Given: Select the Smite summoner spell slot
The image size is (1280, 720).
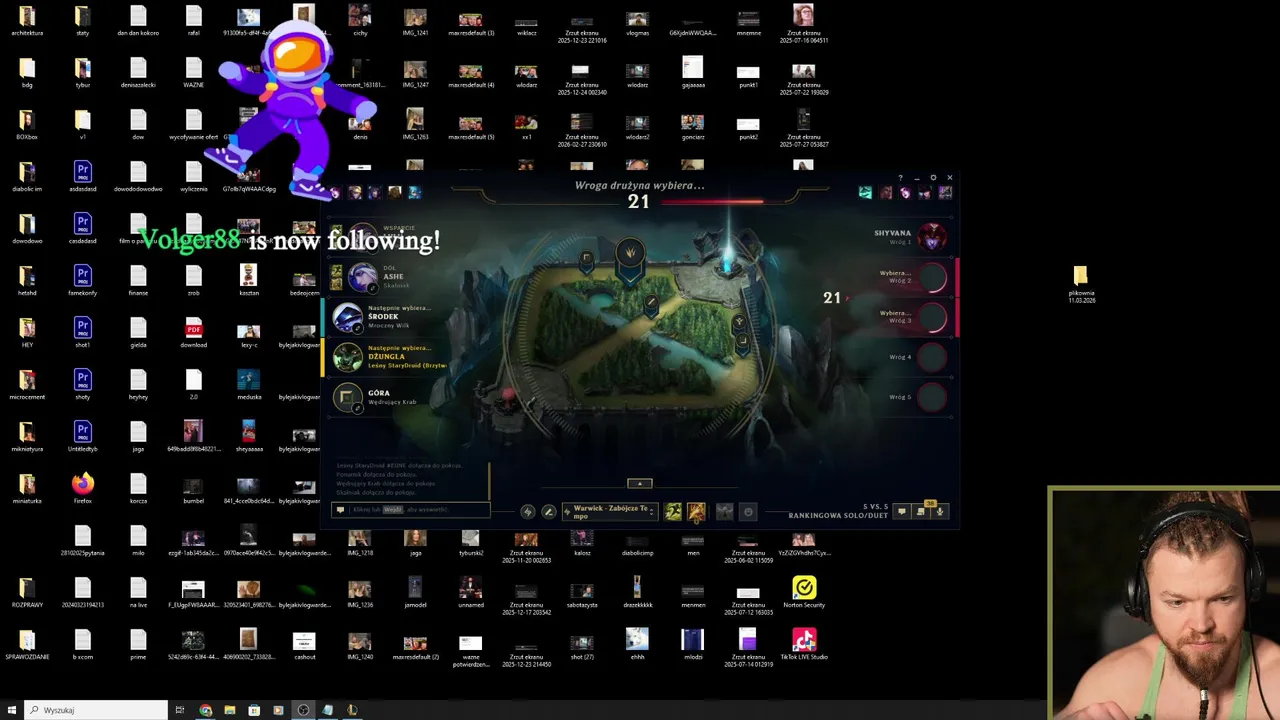Looking at the screenshot, I should click(x=696, y=512).
